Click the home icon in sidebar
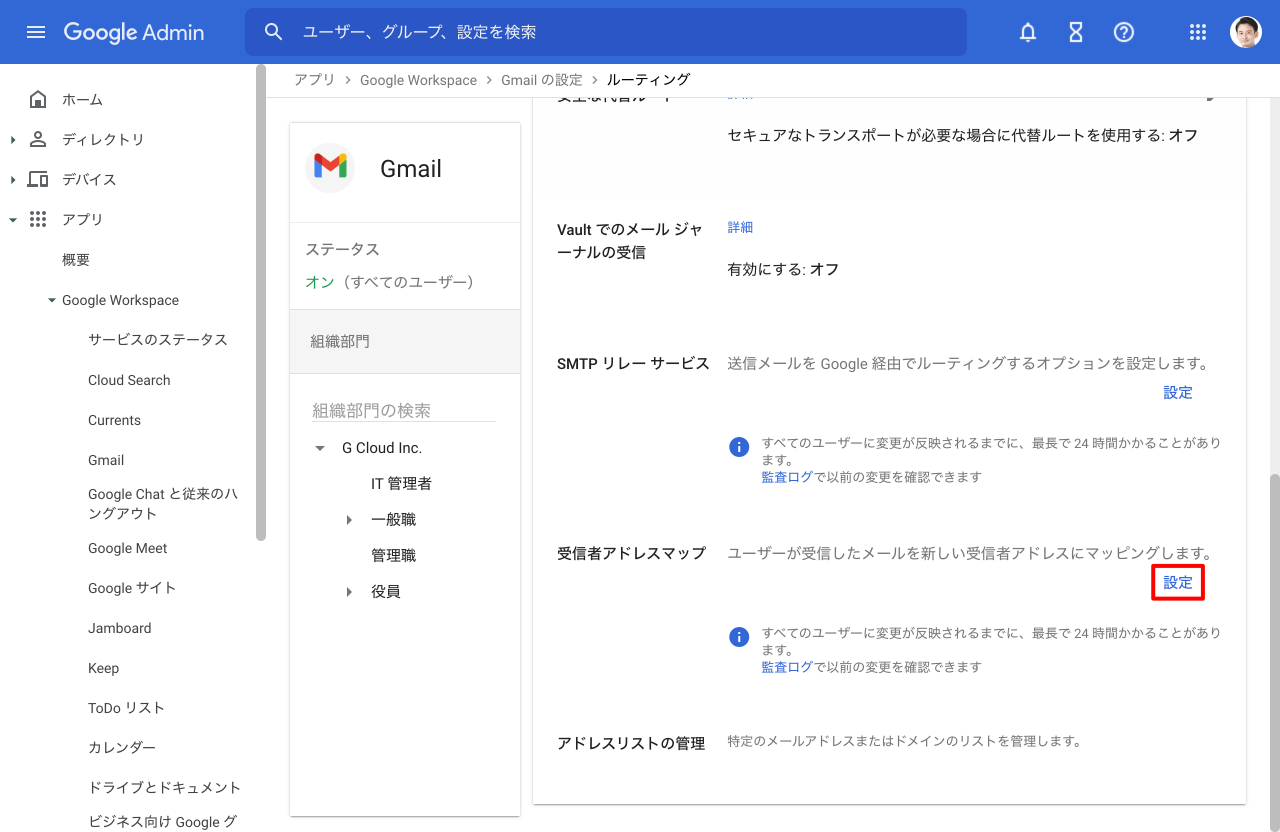 [38, 99]
